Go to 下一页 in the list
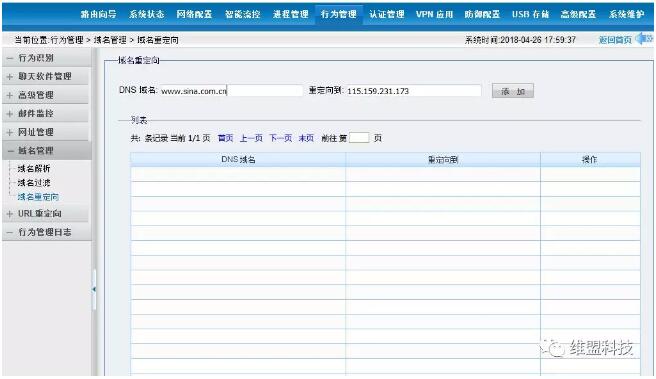The image size is (656, 379). pyautogui.click(x=280, y=138)
